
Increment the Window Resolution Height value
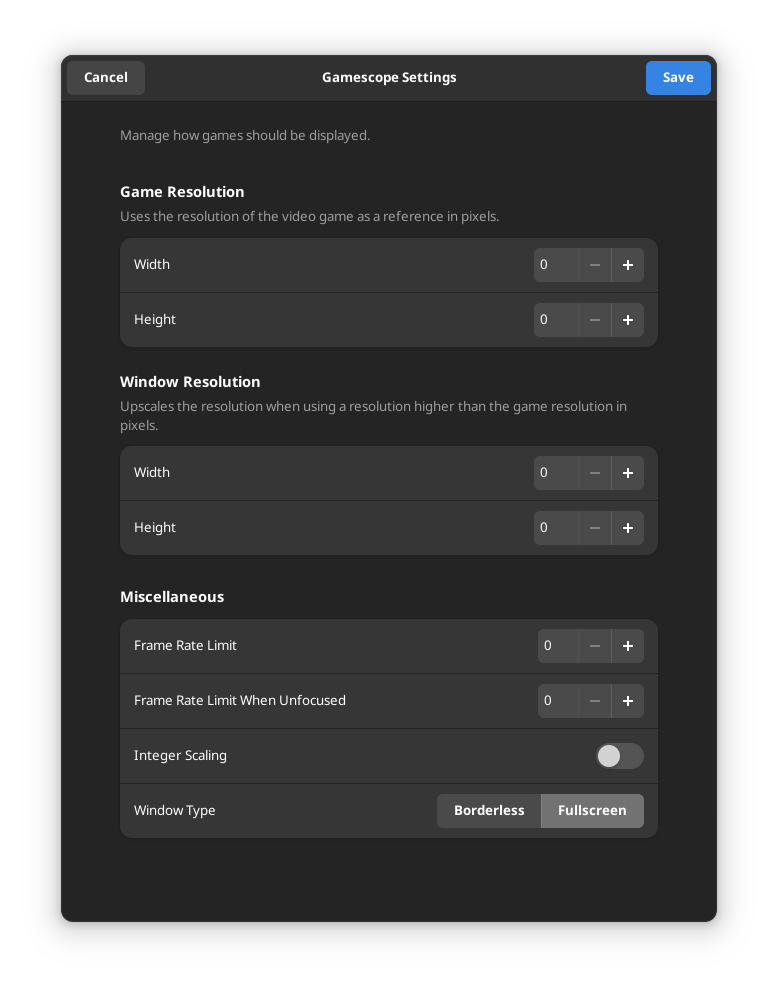click(627, 528)
